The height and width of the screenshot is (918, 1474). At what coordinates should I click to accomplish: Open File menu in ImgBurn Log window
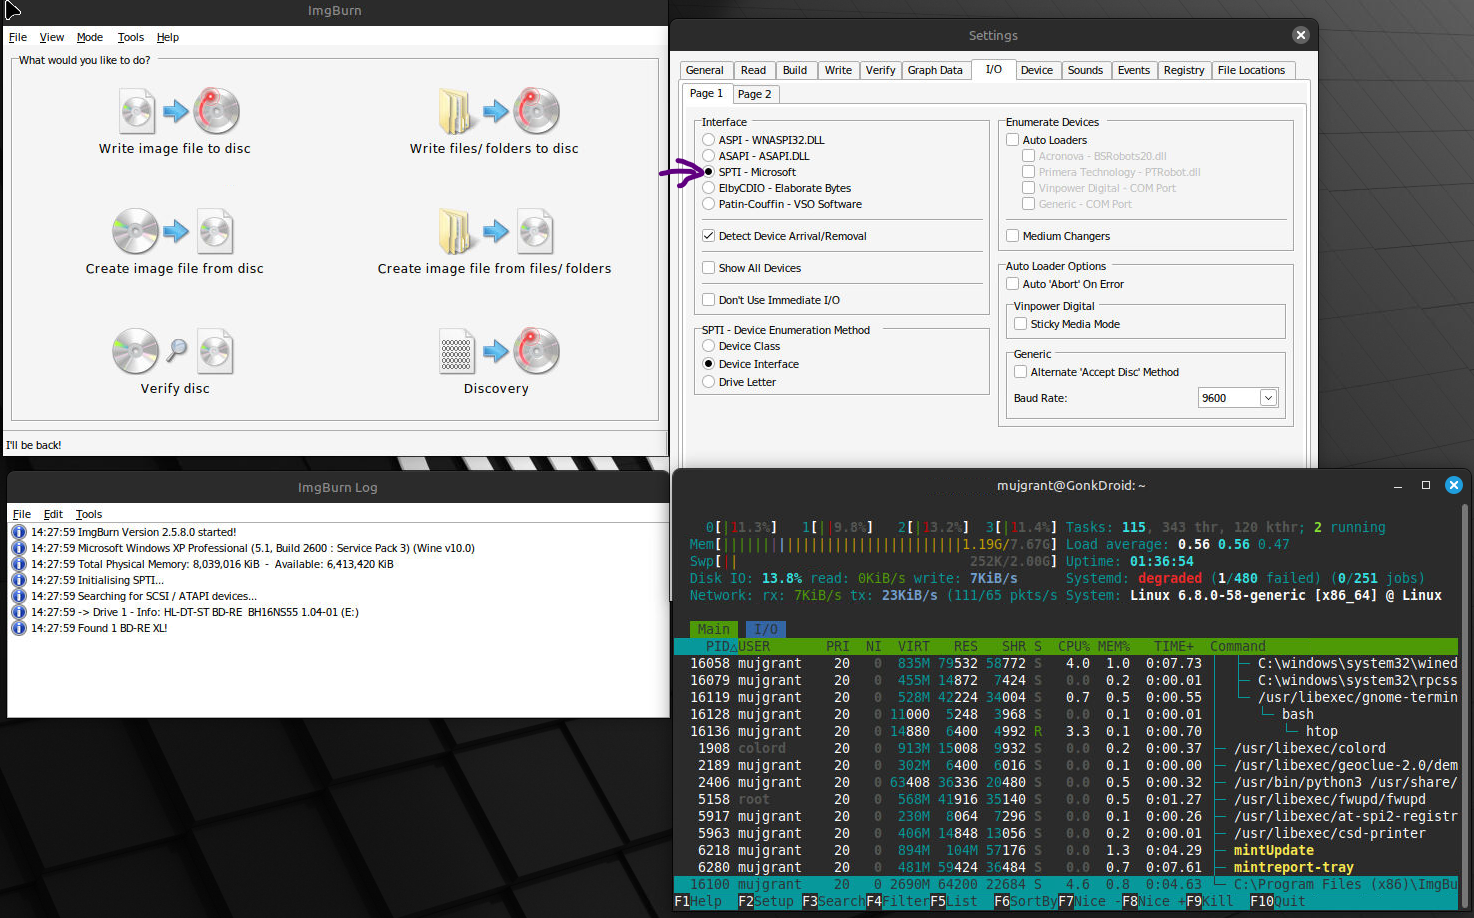pos(22,514)
